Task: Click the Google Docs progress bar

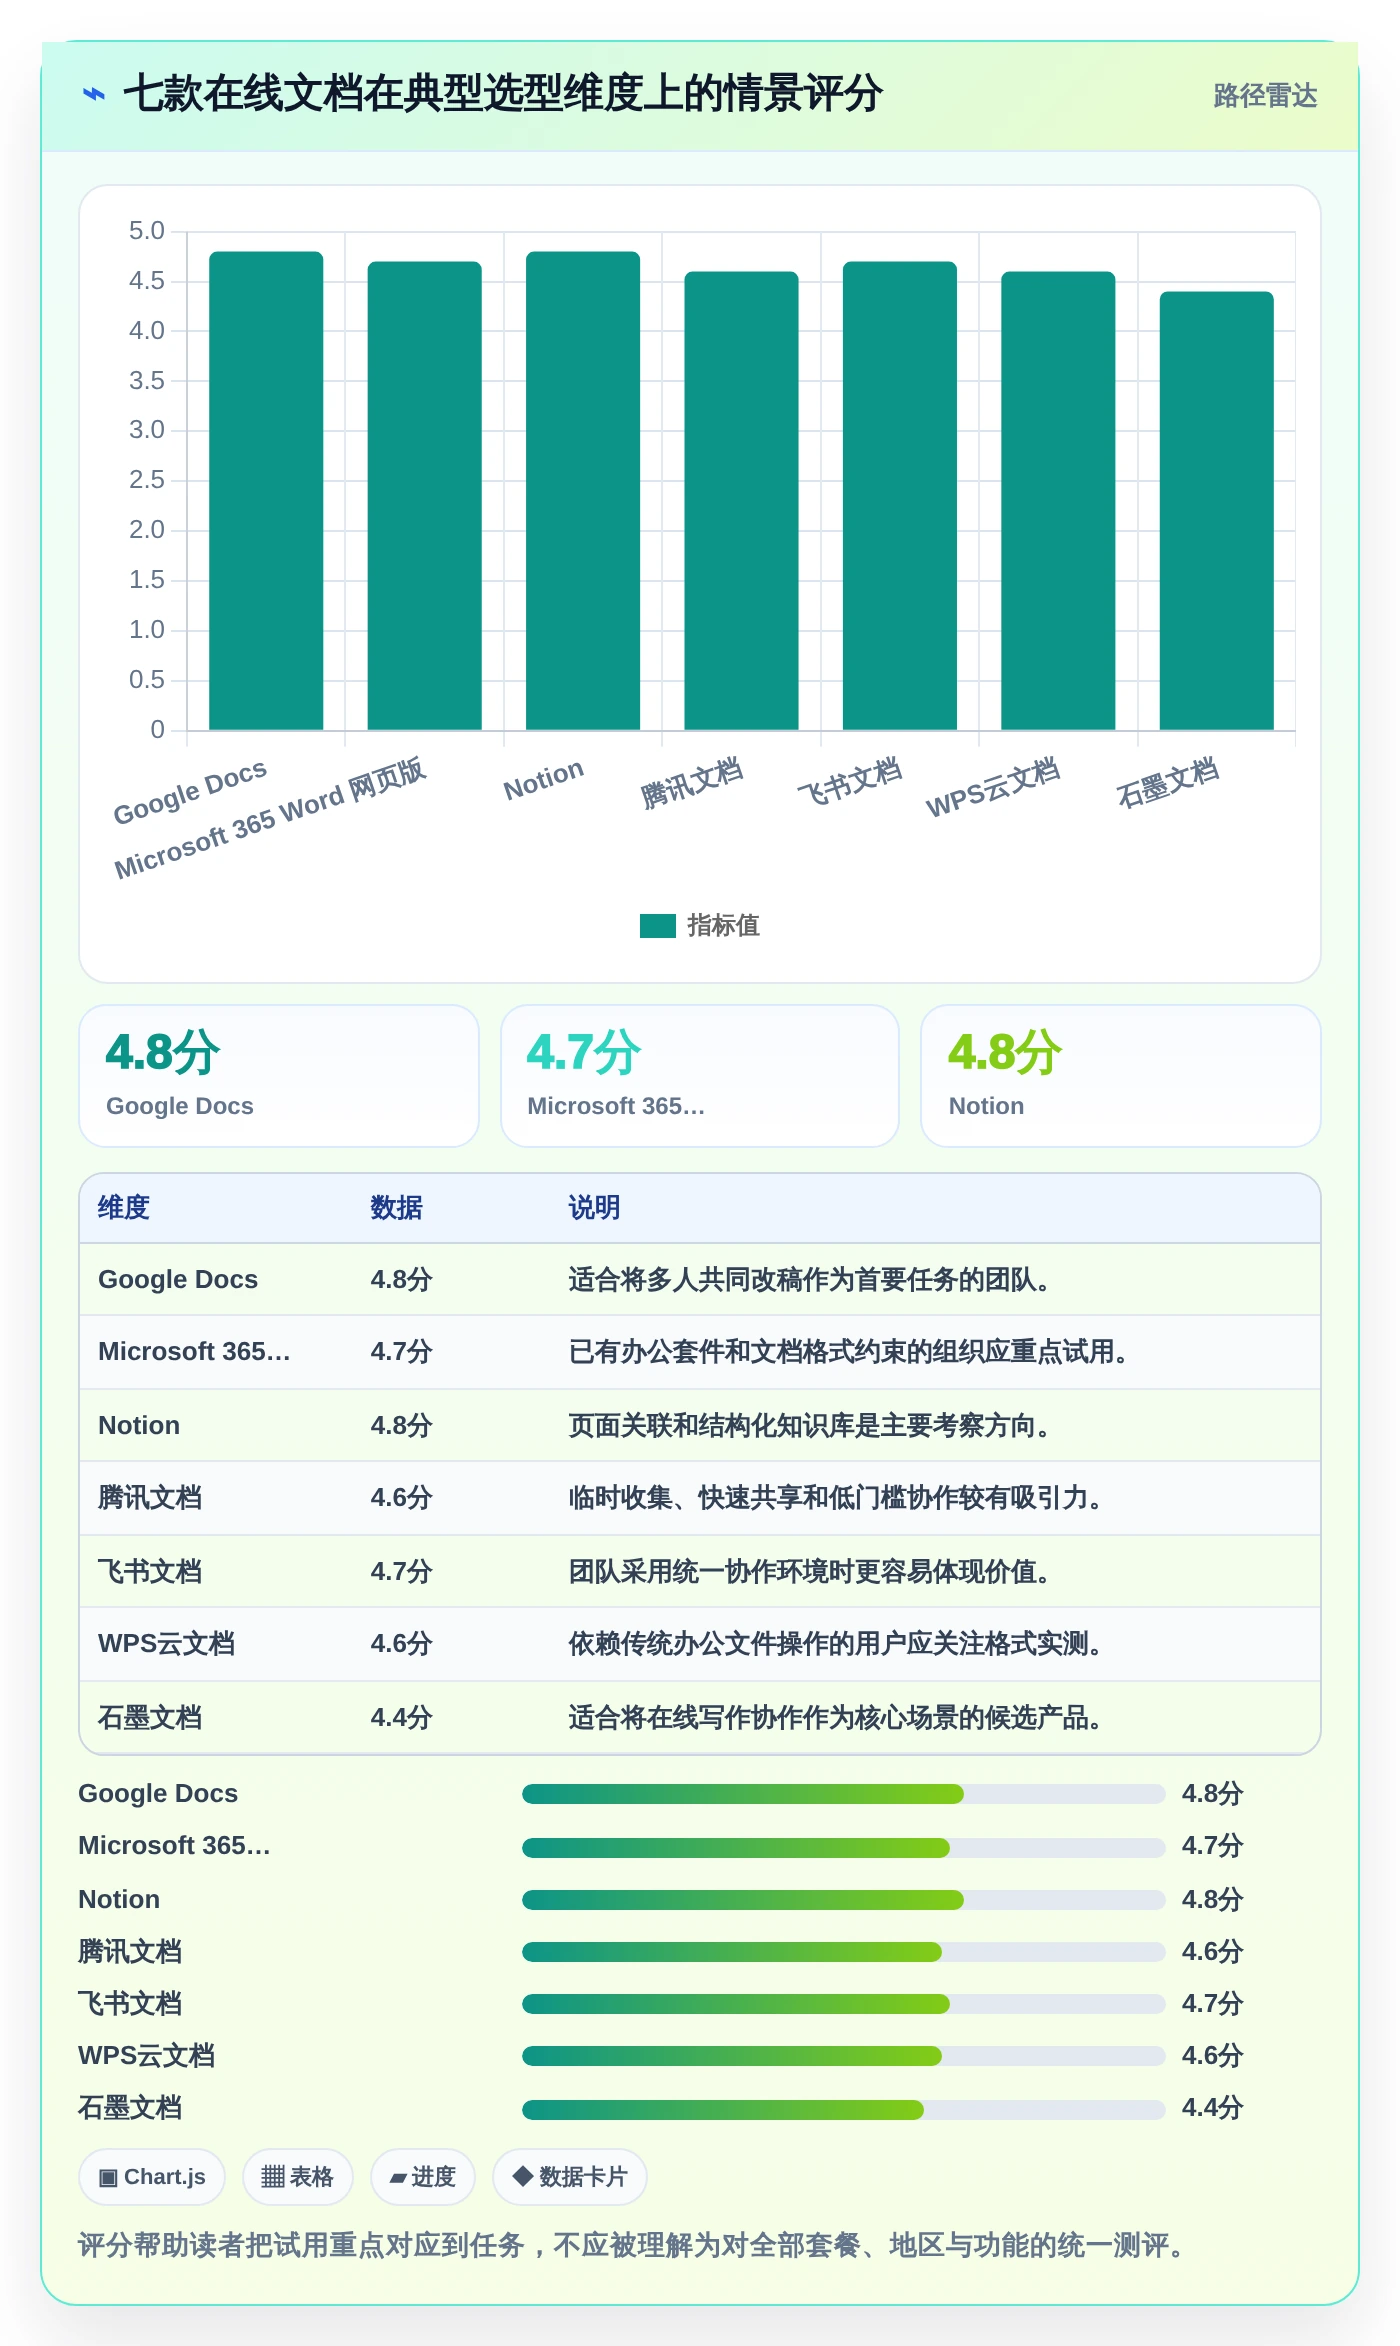Action: 843,1794
